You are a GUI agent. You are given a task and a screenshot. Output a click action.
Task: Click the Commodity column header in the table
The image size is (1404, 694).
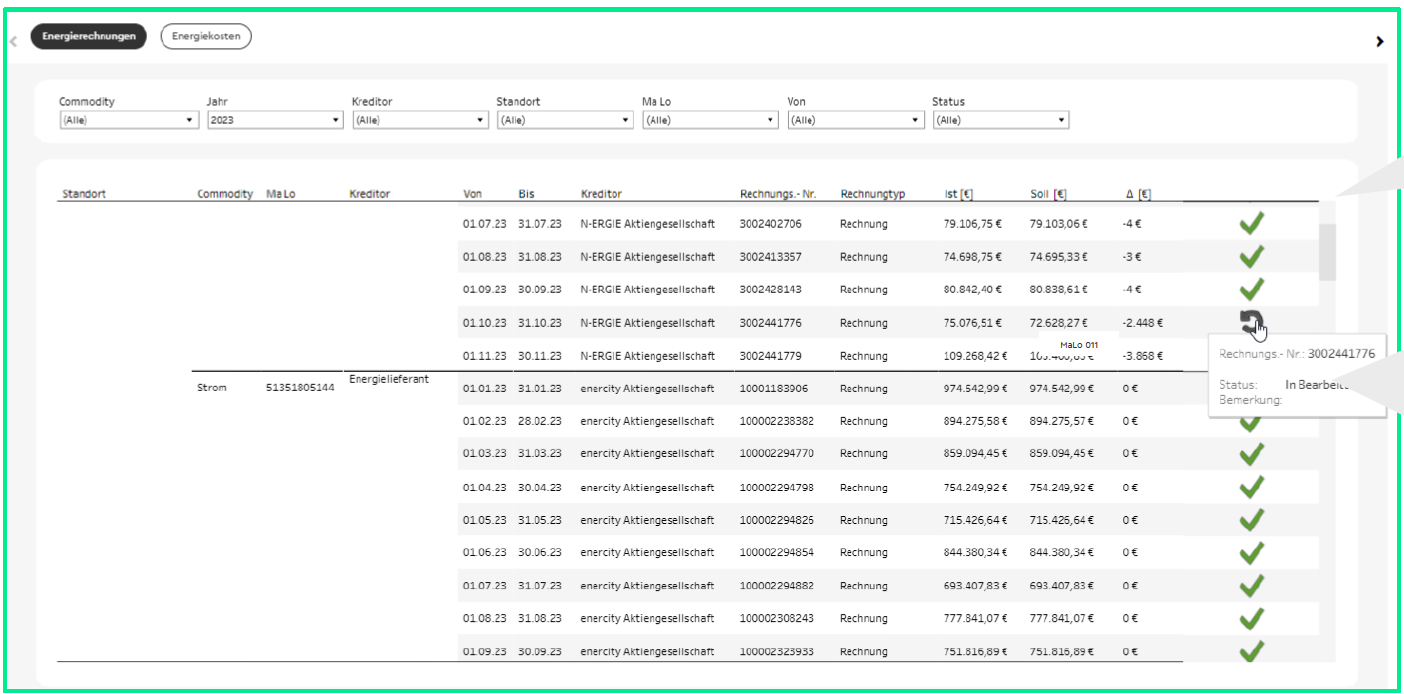pos(225,194)
